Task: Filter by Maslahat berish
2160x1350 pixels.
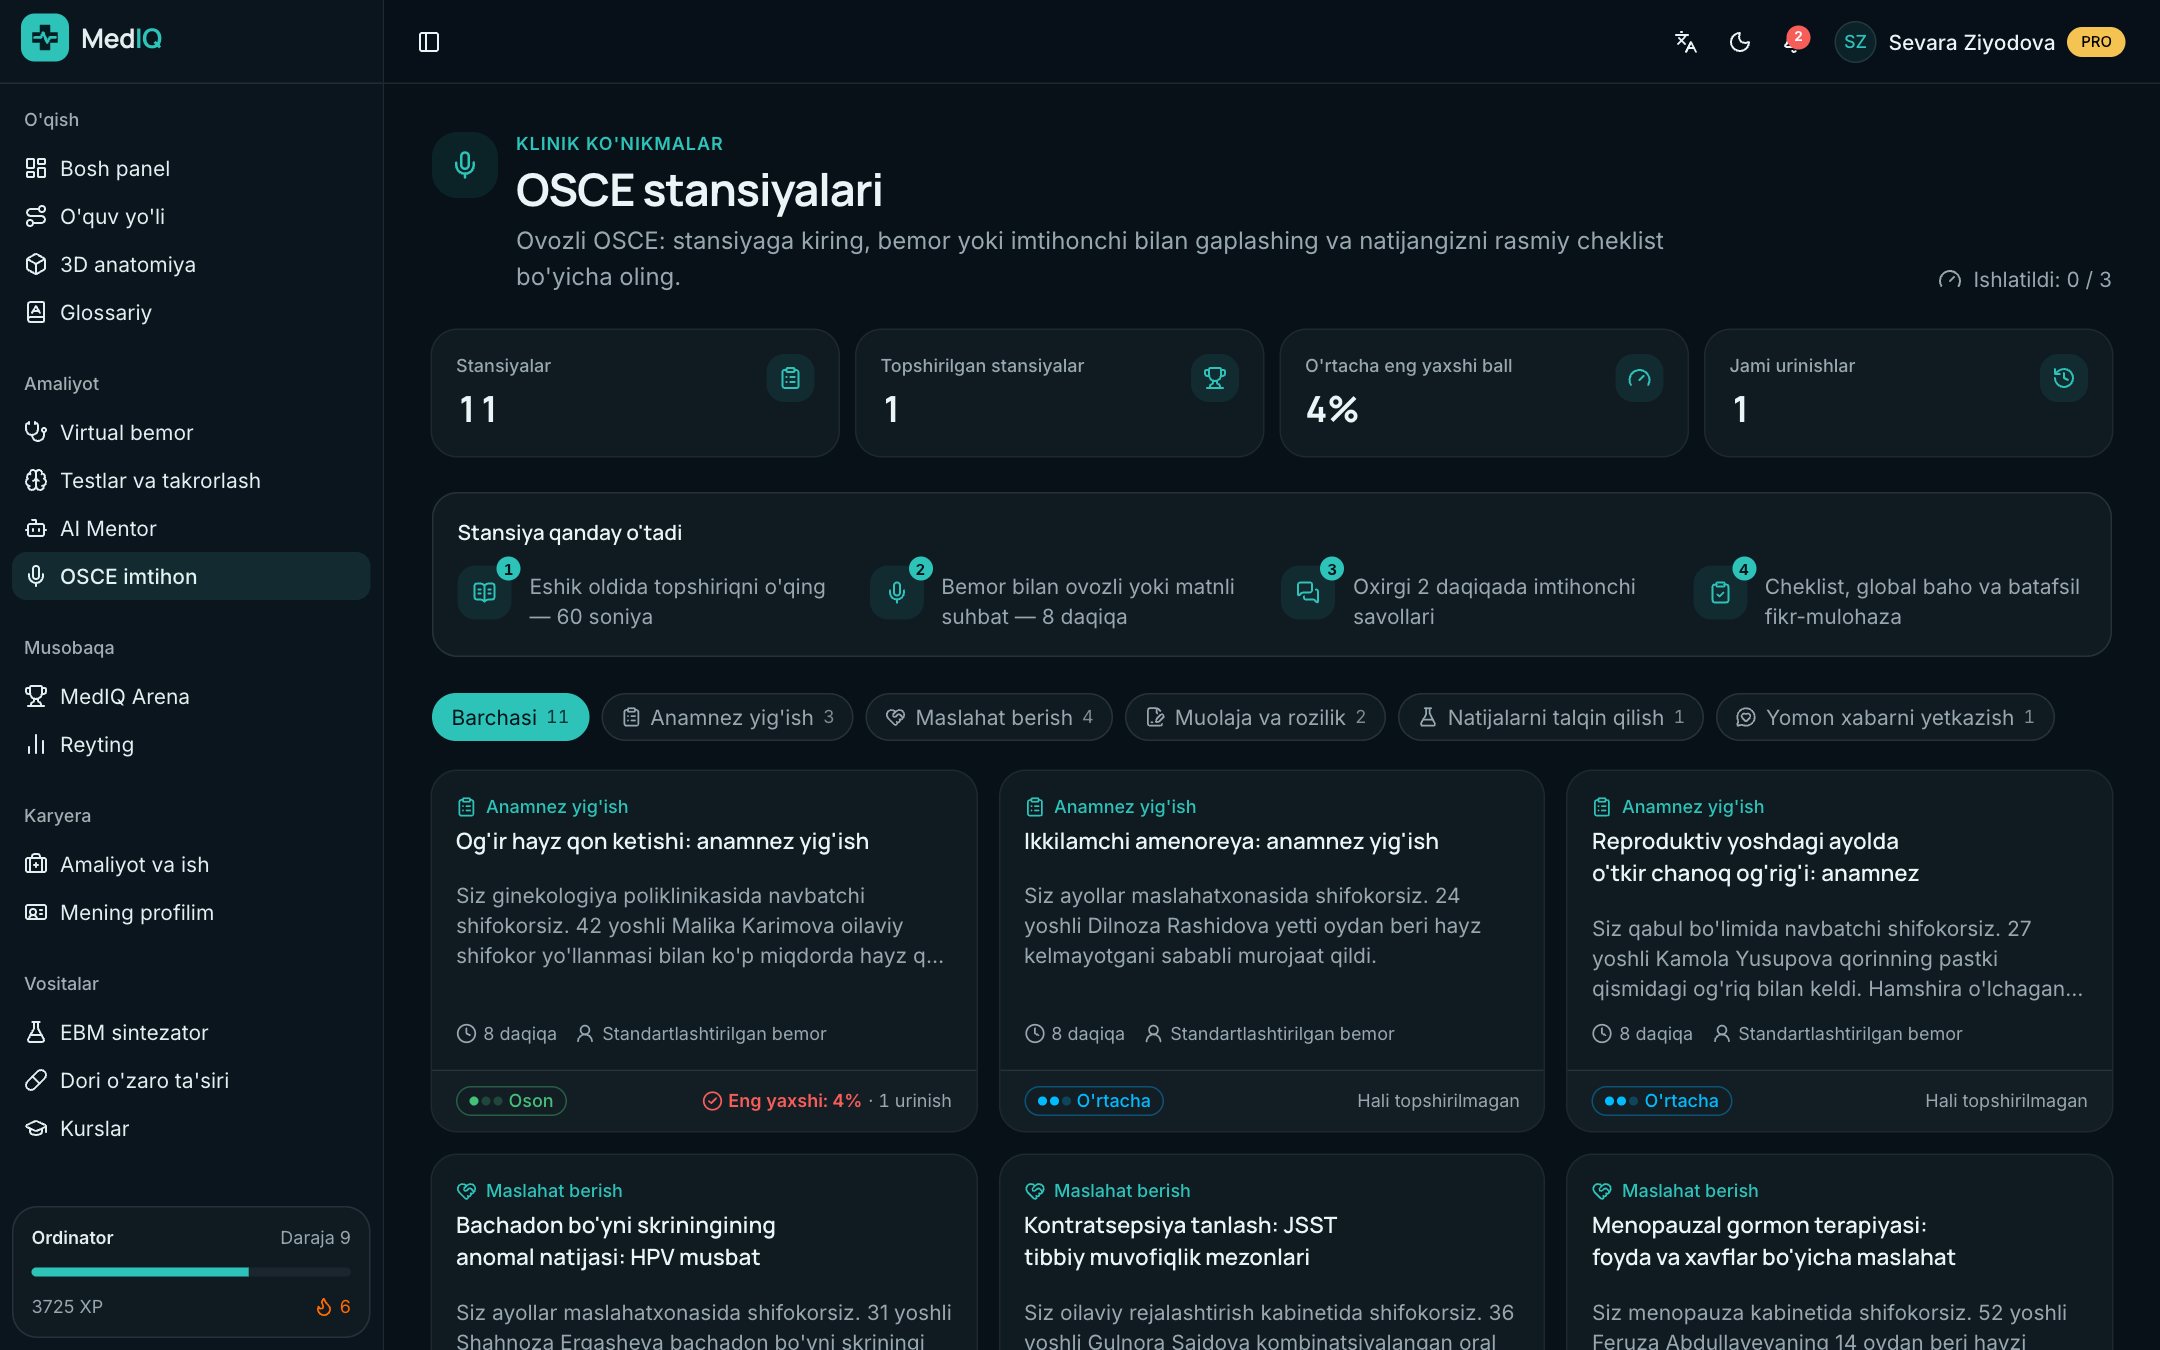Action: (989, 717)
